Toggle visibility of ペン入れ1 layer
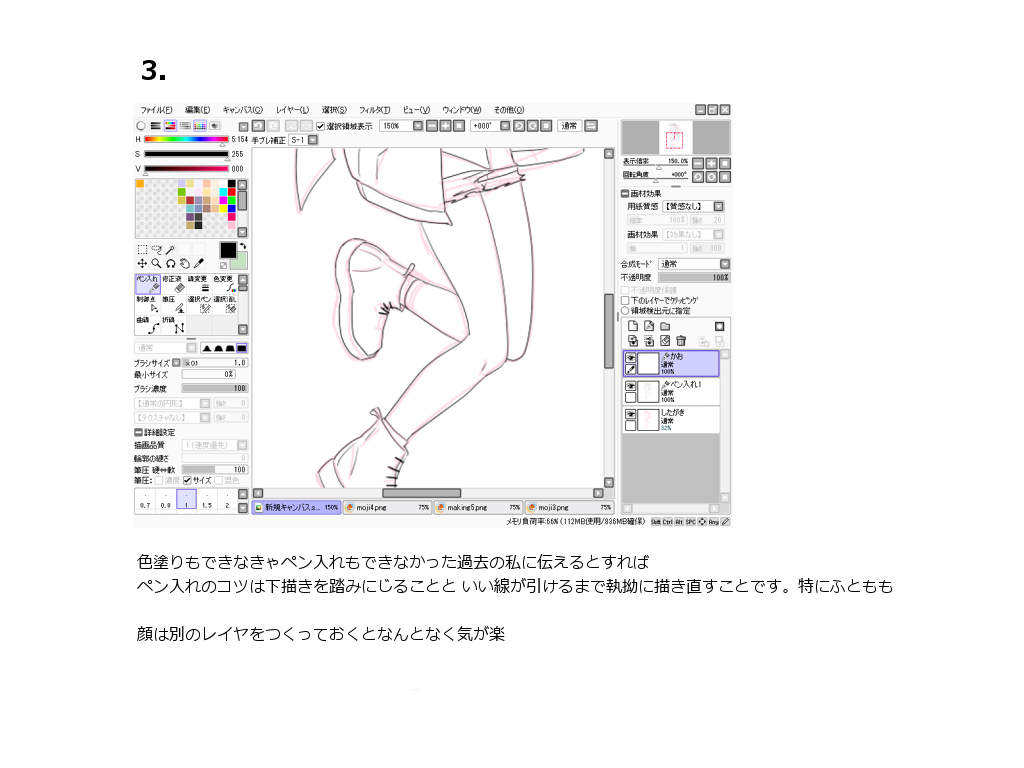The image size is (1024, 768). point(631,386)
